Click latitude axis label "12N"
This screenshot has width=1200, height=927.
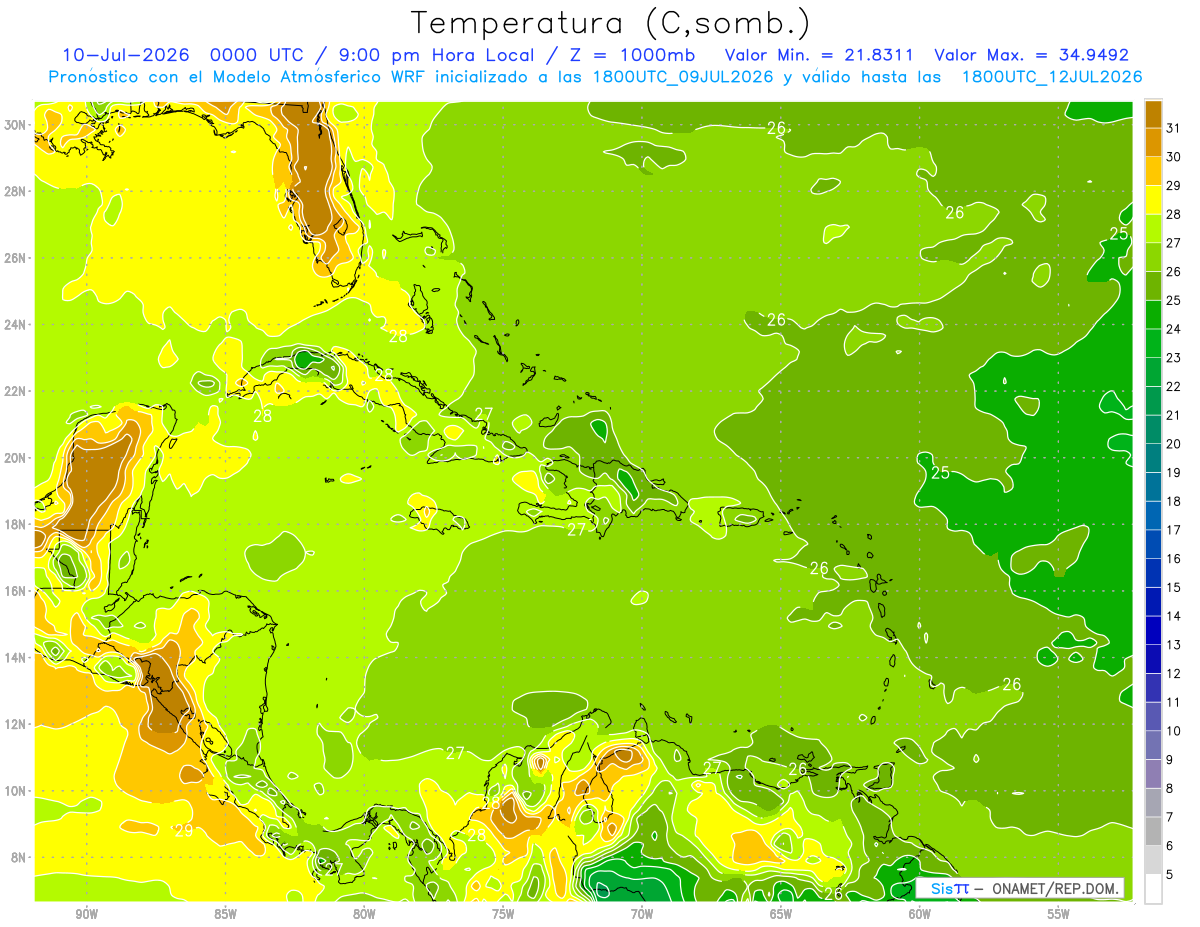tap(15, 724)
